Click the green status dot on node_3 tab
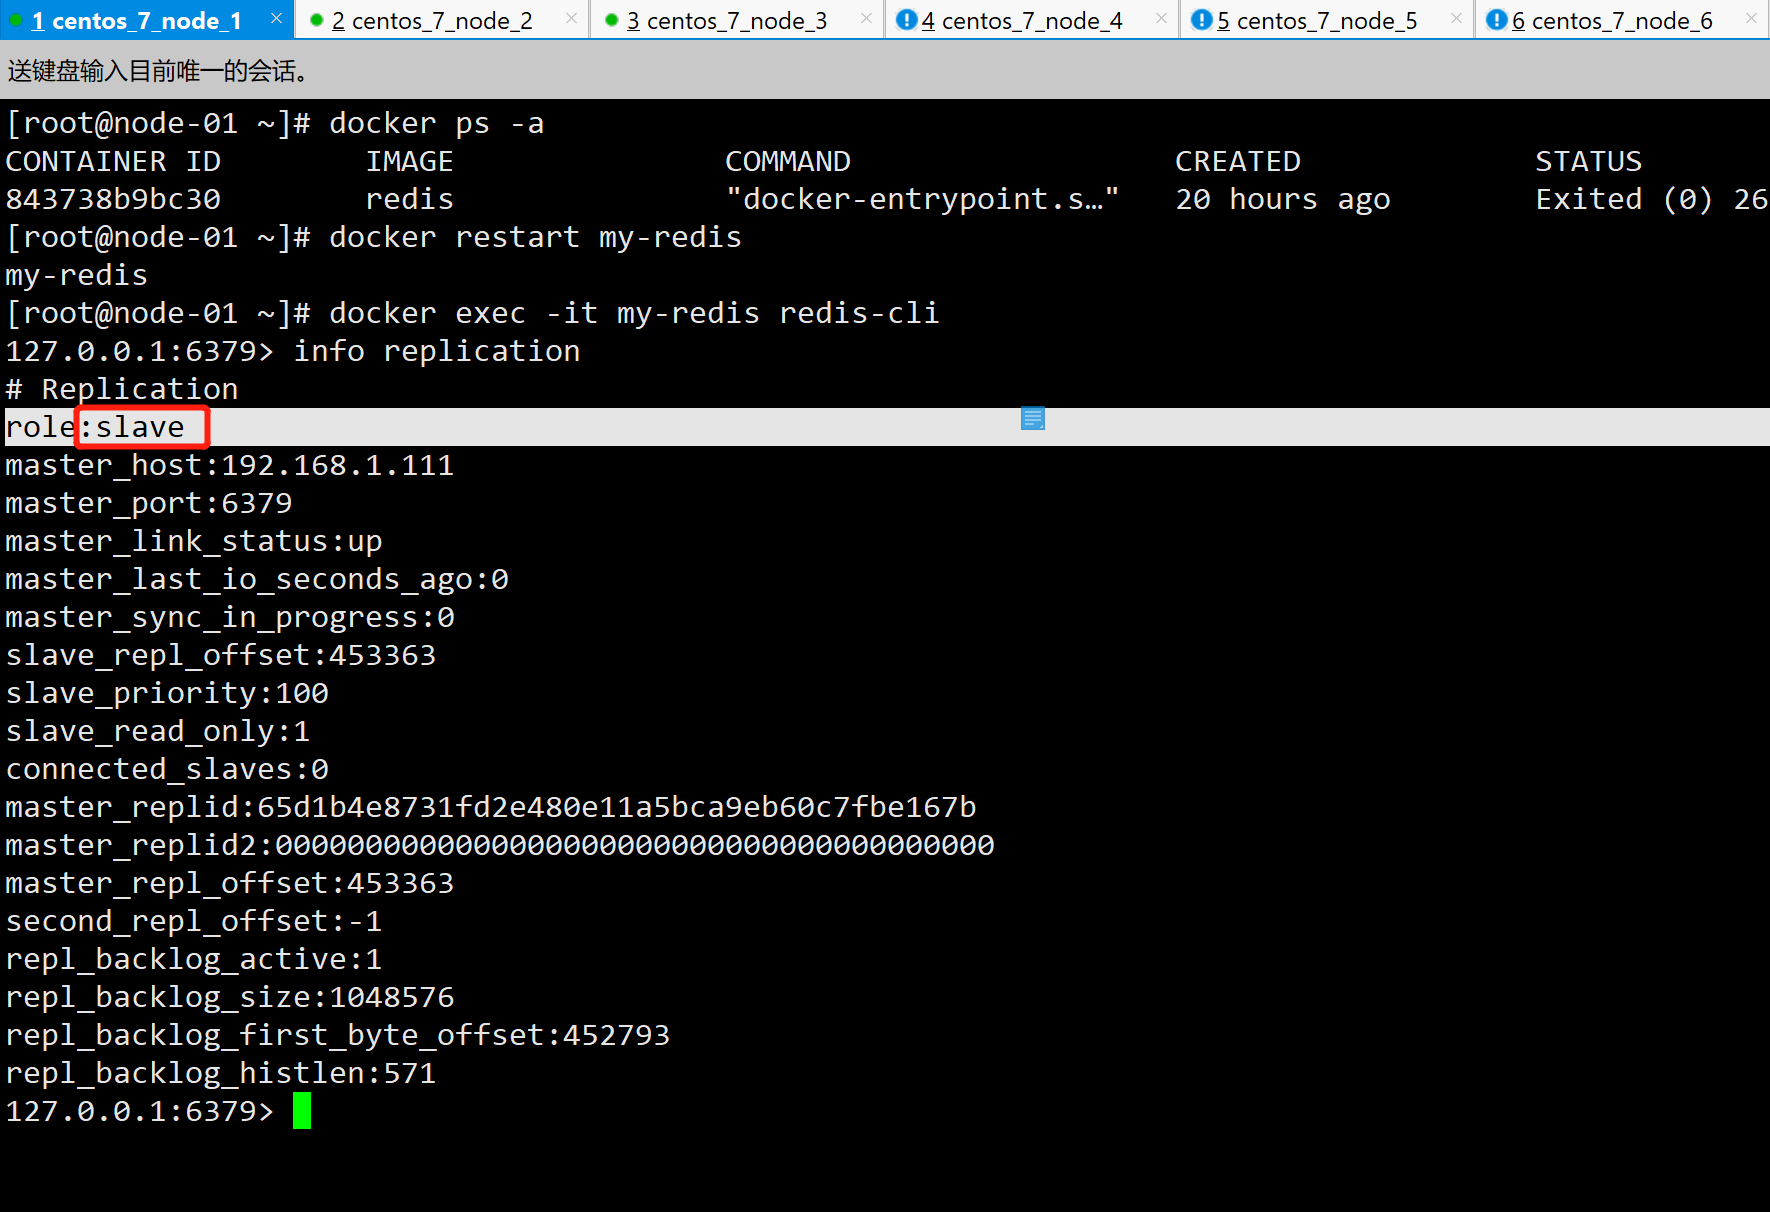Viewport: 1770px width, 1212px height. pyautogui.click(x=612, y=20)
